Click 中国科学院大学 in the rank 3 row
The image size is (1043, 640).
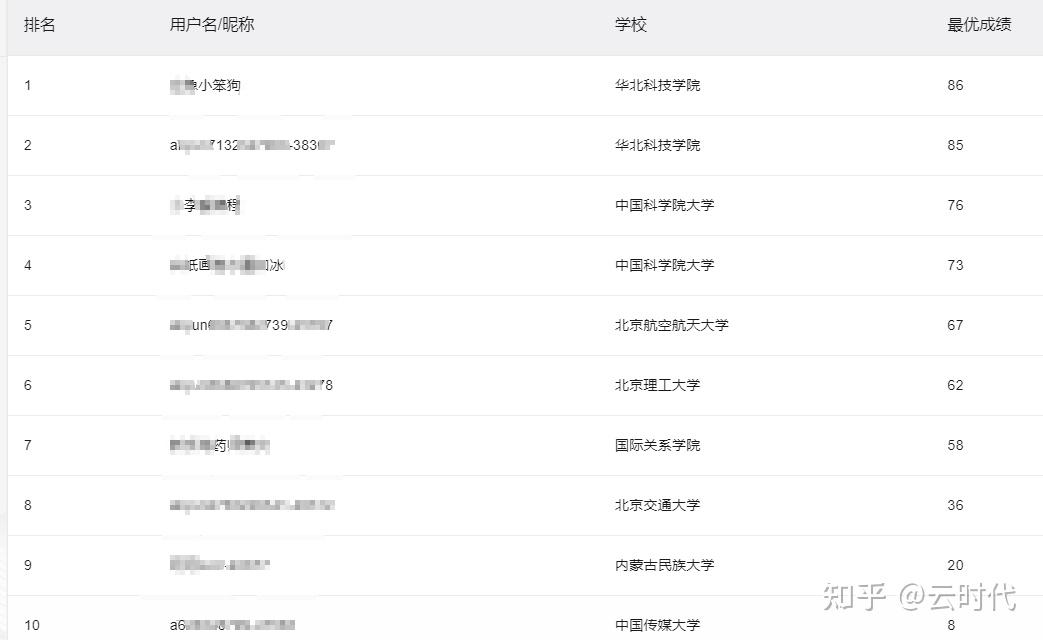coord(664,206)
